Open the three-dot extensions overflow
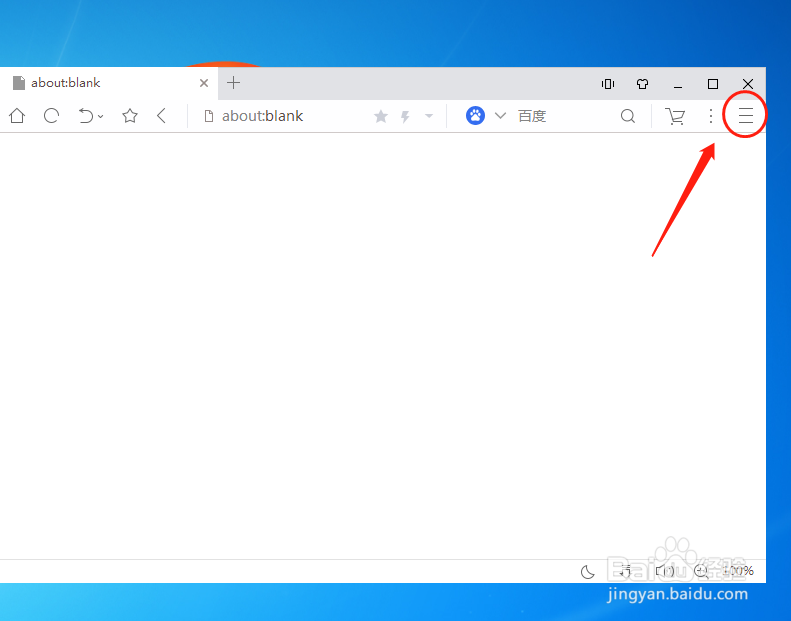This screenshot has height=621, width=791. (711, 116)
